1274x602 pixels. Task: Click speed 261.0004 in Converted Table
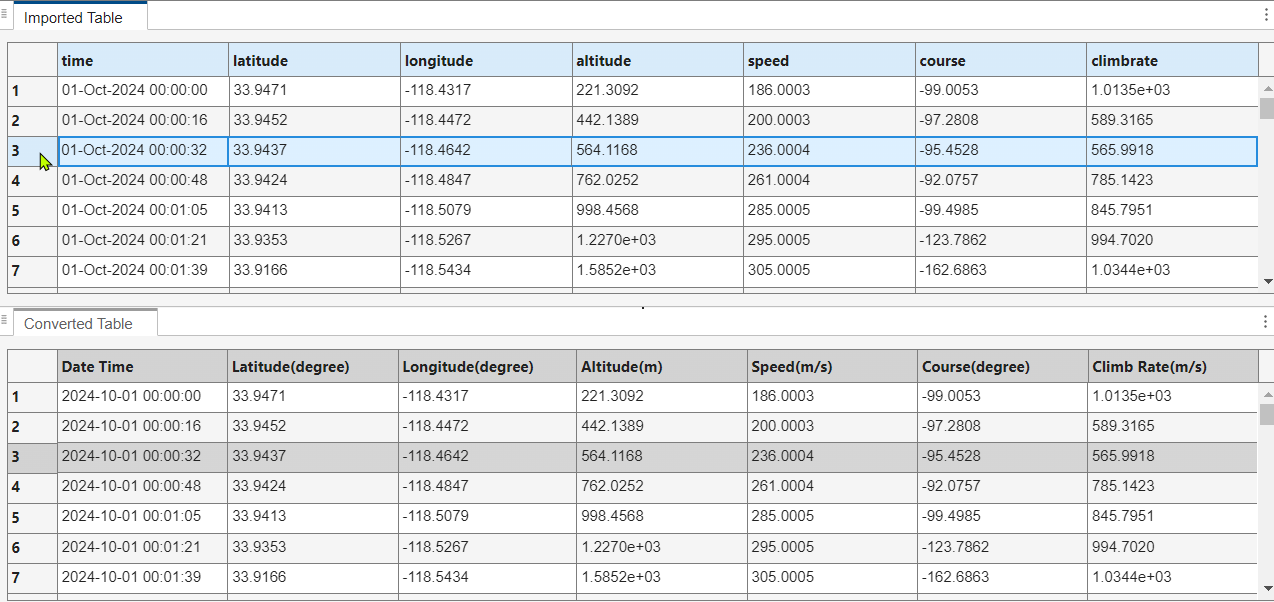833,487
